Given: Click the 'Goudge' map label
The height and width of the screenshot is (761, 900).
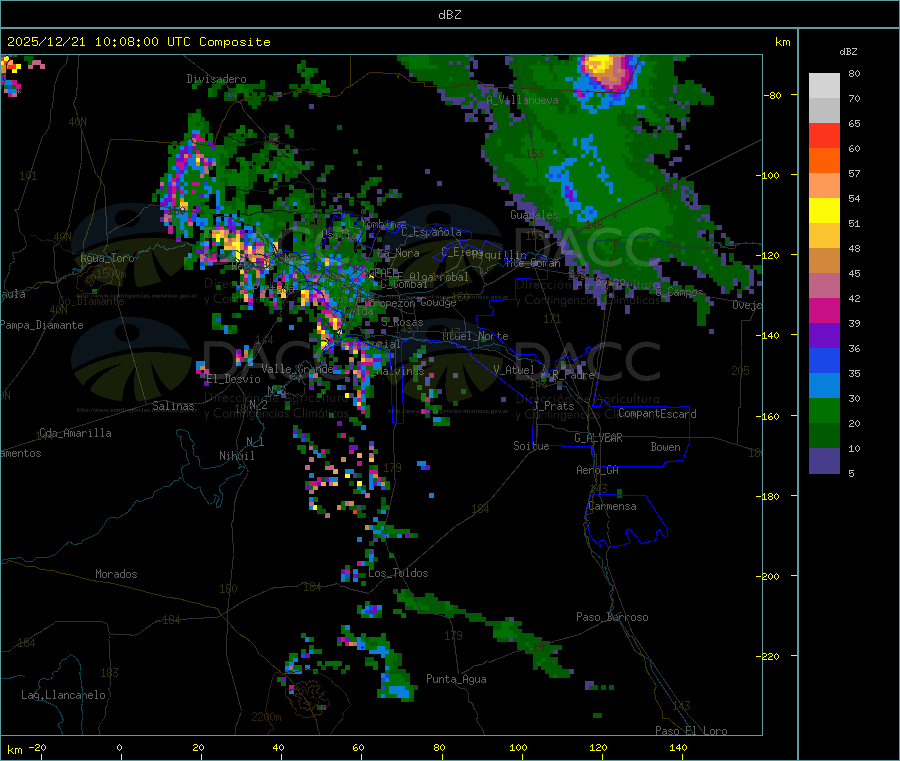Looking at the screenshot, I should [438, 302].
